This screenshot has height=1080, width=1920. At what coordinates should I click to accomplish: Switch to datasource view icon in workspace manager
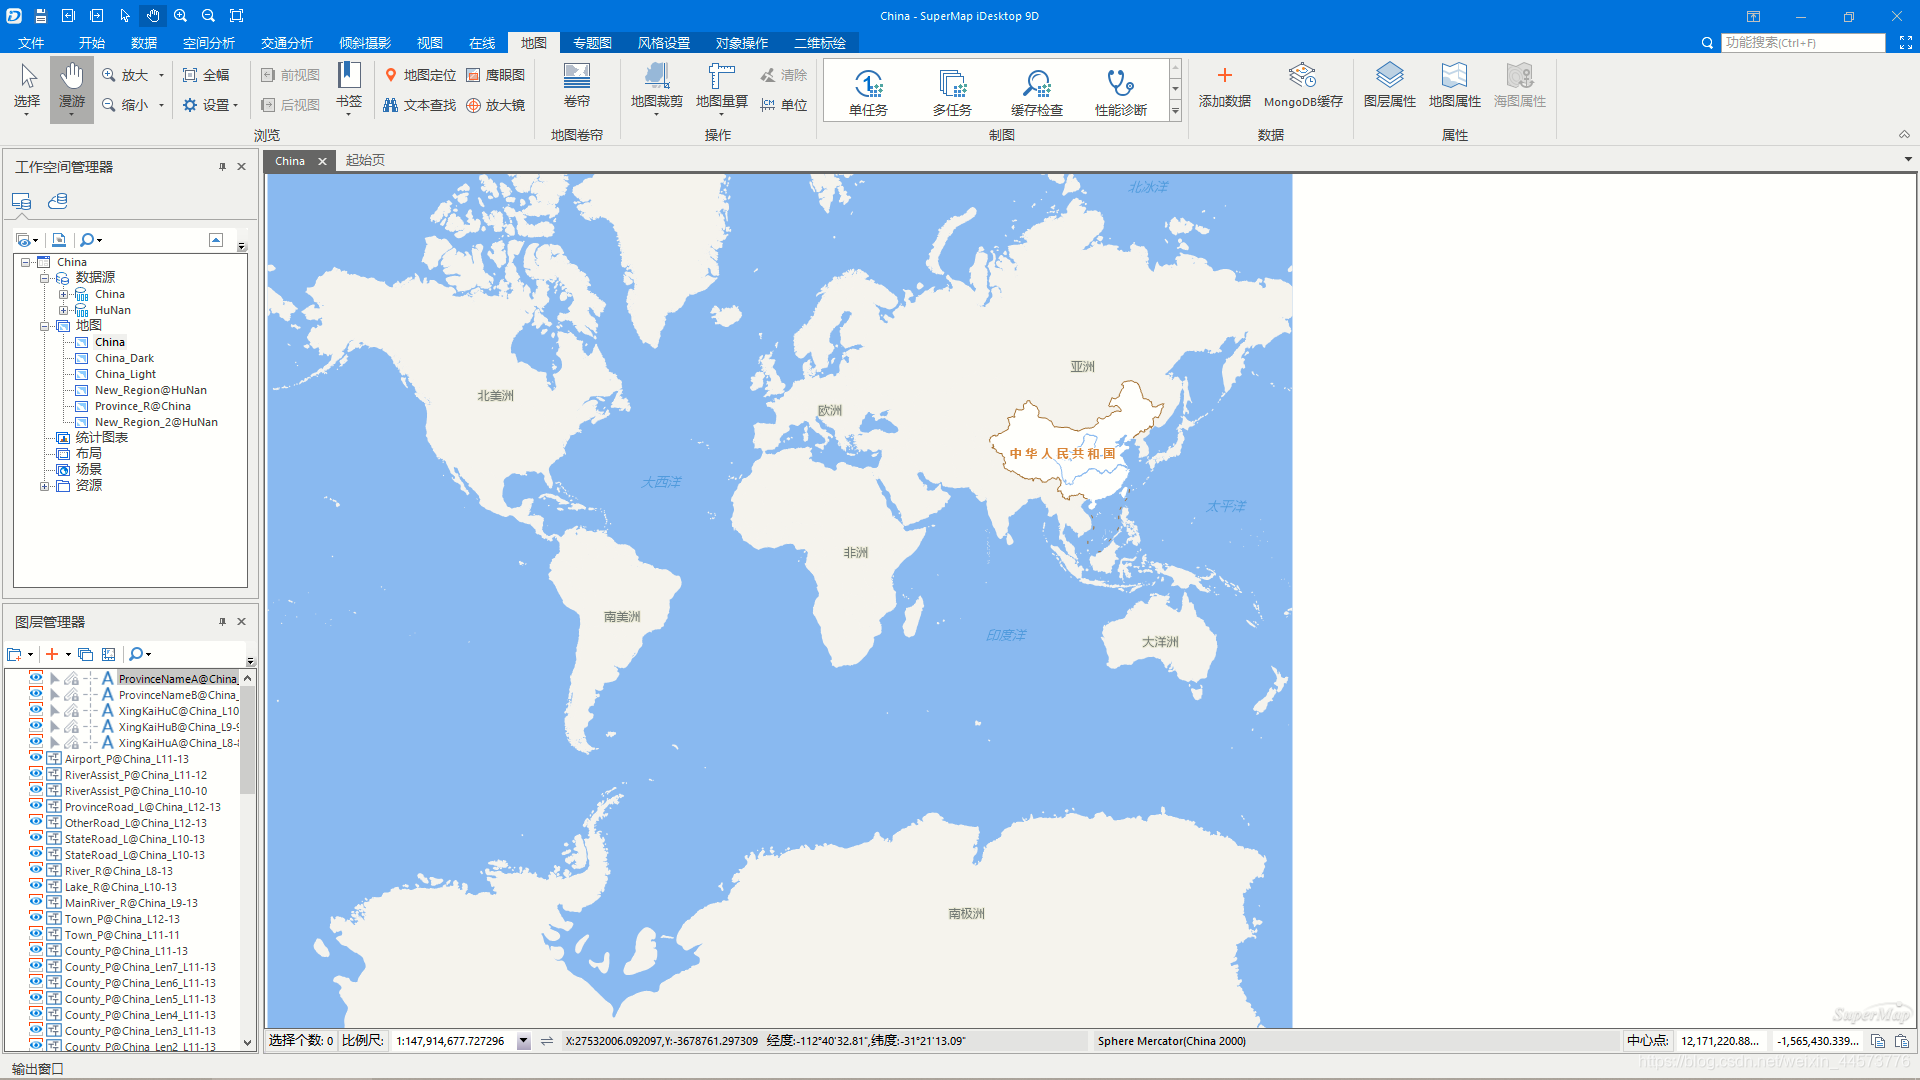click(x=58, y=201)
